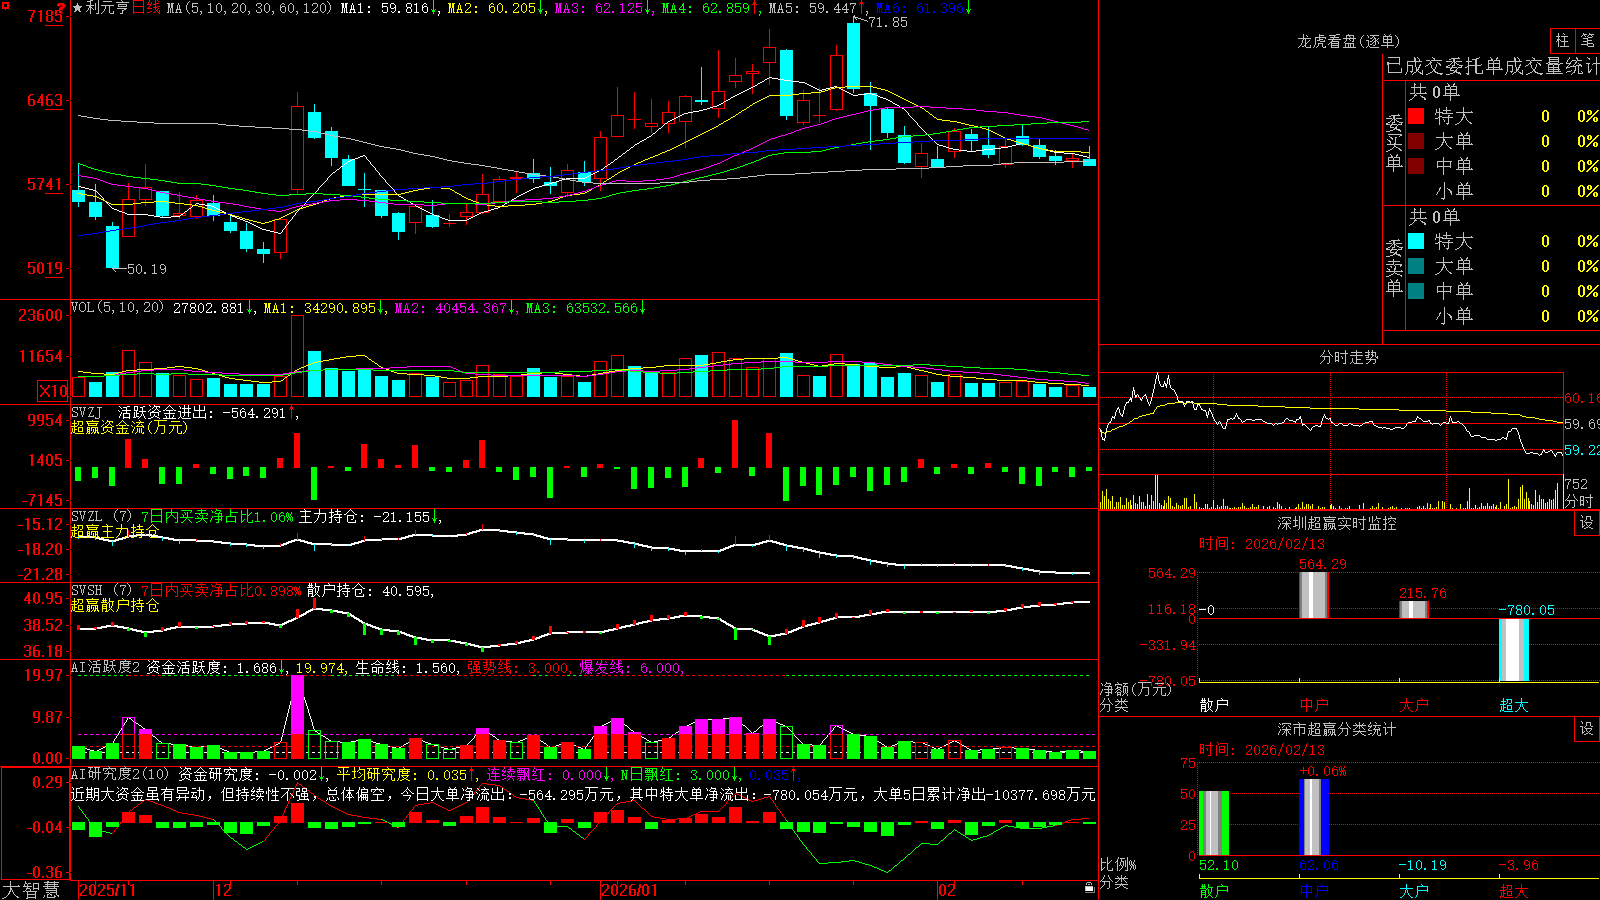The height and width of the screenshot is (900, 1600).
Task: Click the VOL(5,10,20) indicator label
Action: (x=117, y=308)
